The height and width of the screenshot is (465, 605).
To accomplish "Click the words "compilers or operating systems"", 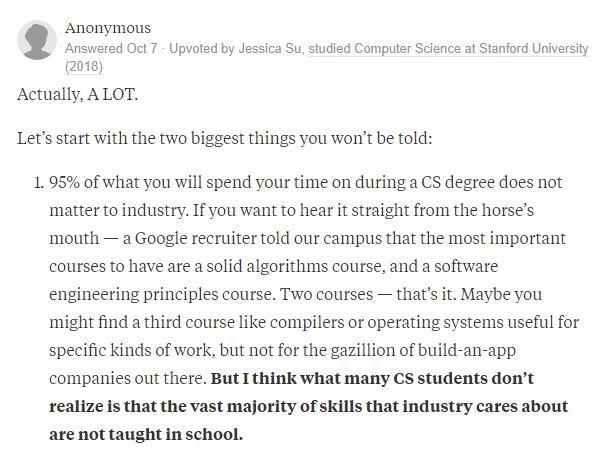I will [386, 323].
